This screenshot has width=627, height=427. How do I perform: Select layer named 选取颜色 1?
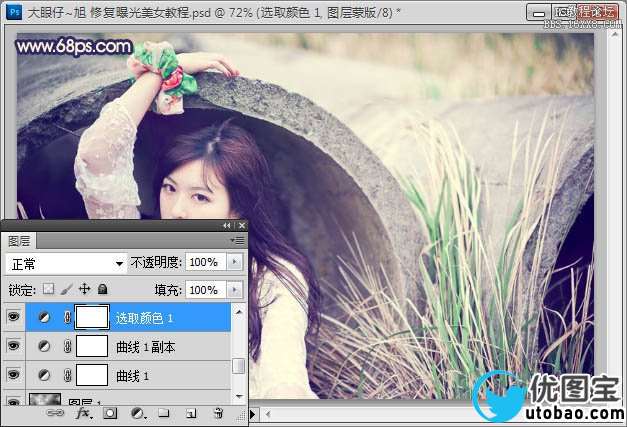tap(144, 318)
